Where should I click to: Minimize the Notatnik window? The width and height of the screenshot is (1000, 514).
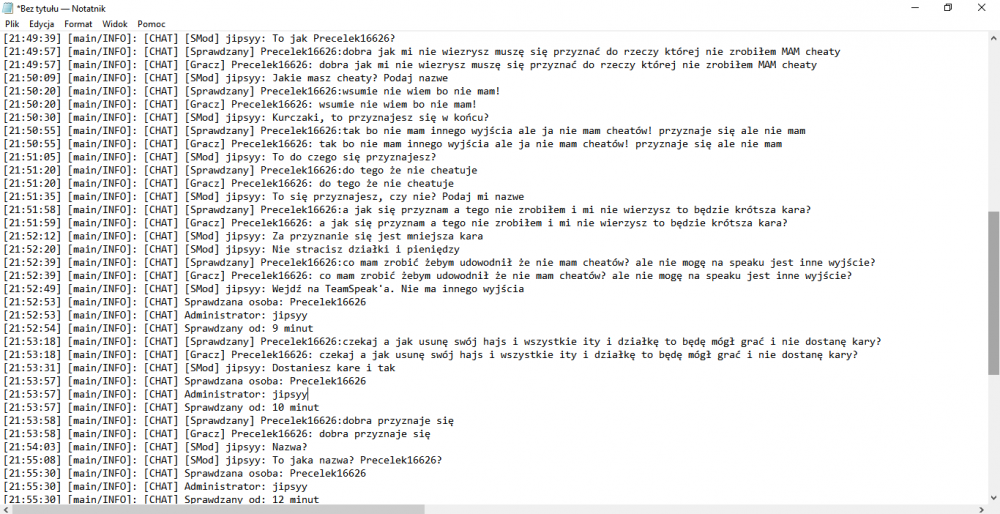[913, 7]
